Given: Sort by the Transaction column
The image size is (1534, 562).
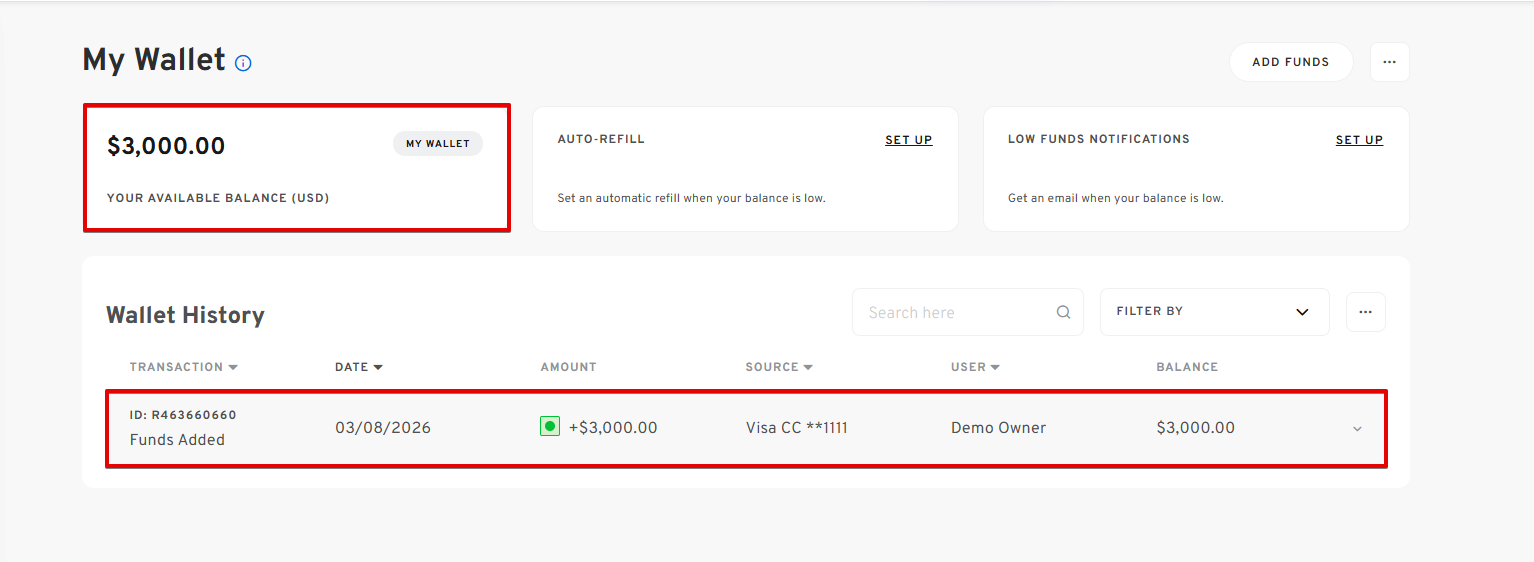Looking at the screenshot, I should pos(183,367).
